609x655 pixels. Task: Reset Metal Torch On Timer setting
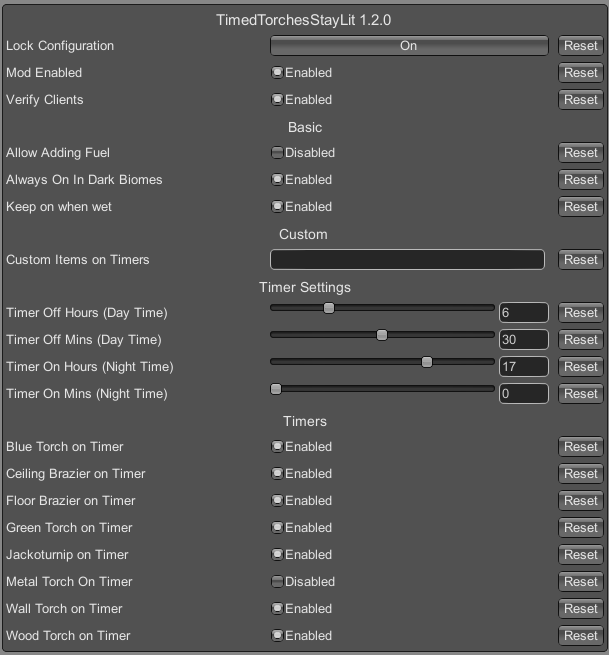[x=581, y=581]
